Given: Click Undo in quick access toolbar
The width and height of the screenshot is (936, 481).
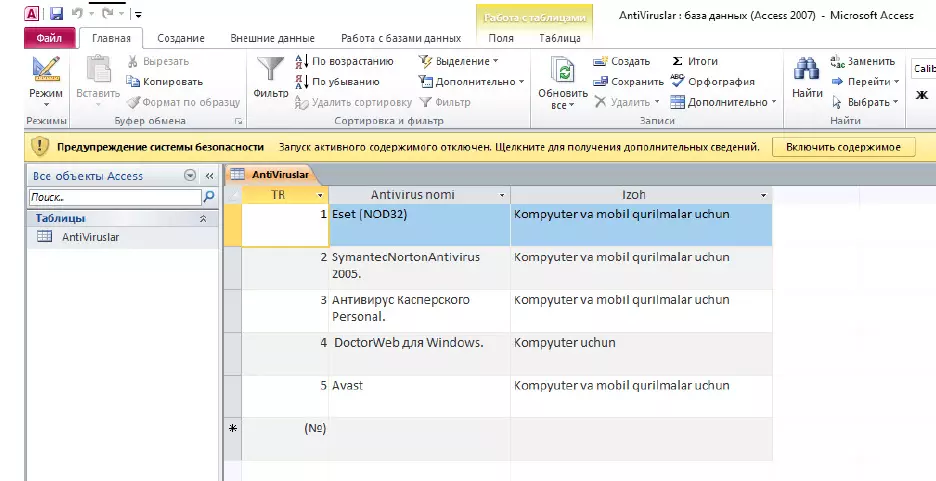Looking at the screenshot, I should (77, 13).
